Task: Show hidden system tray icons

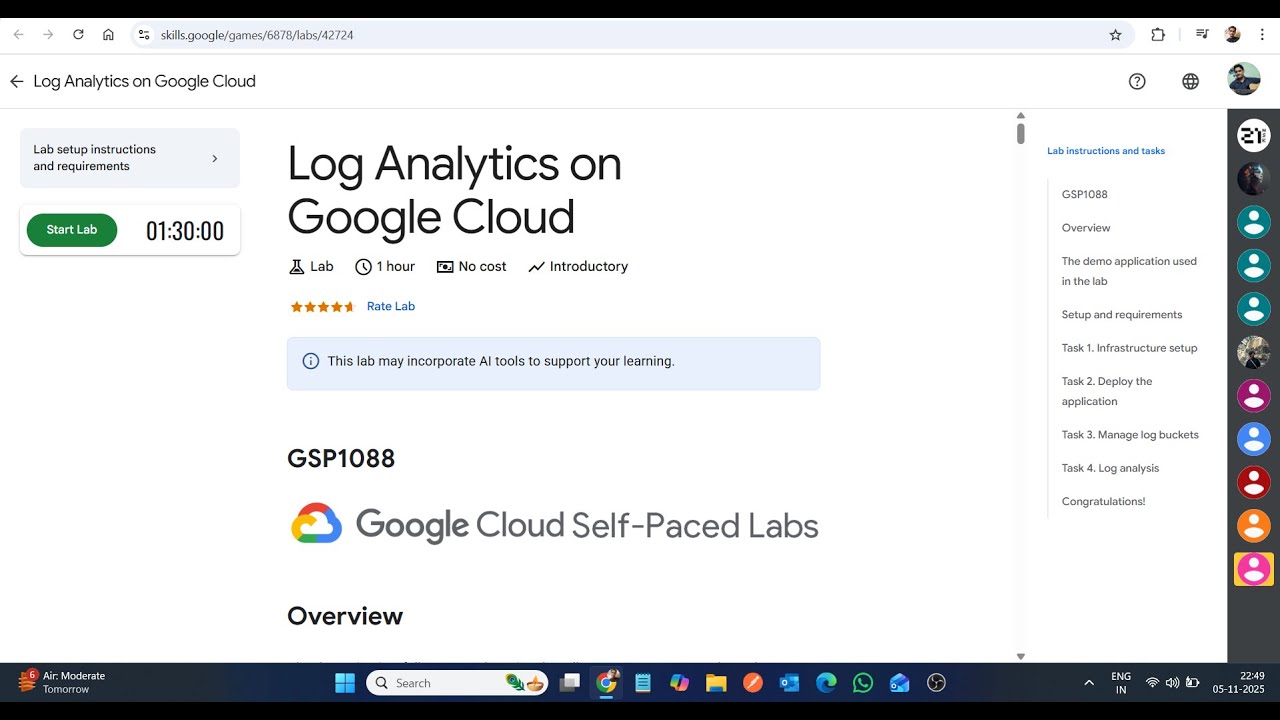Action: pos(1089,683)
